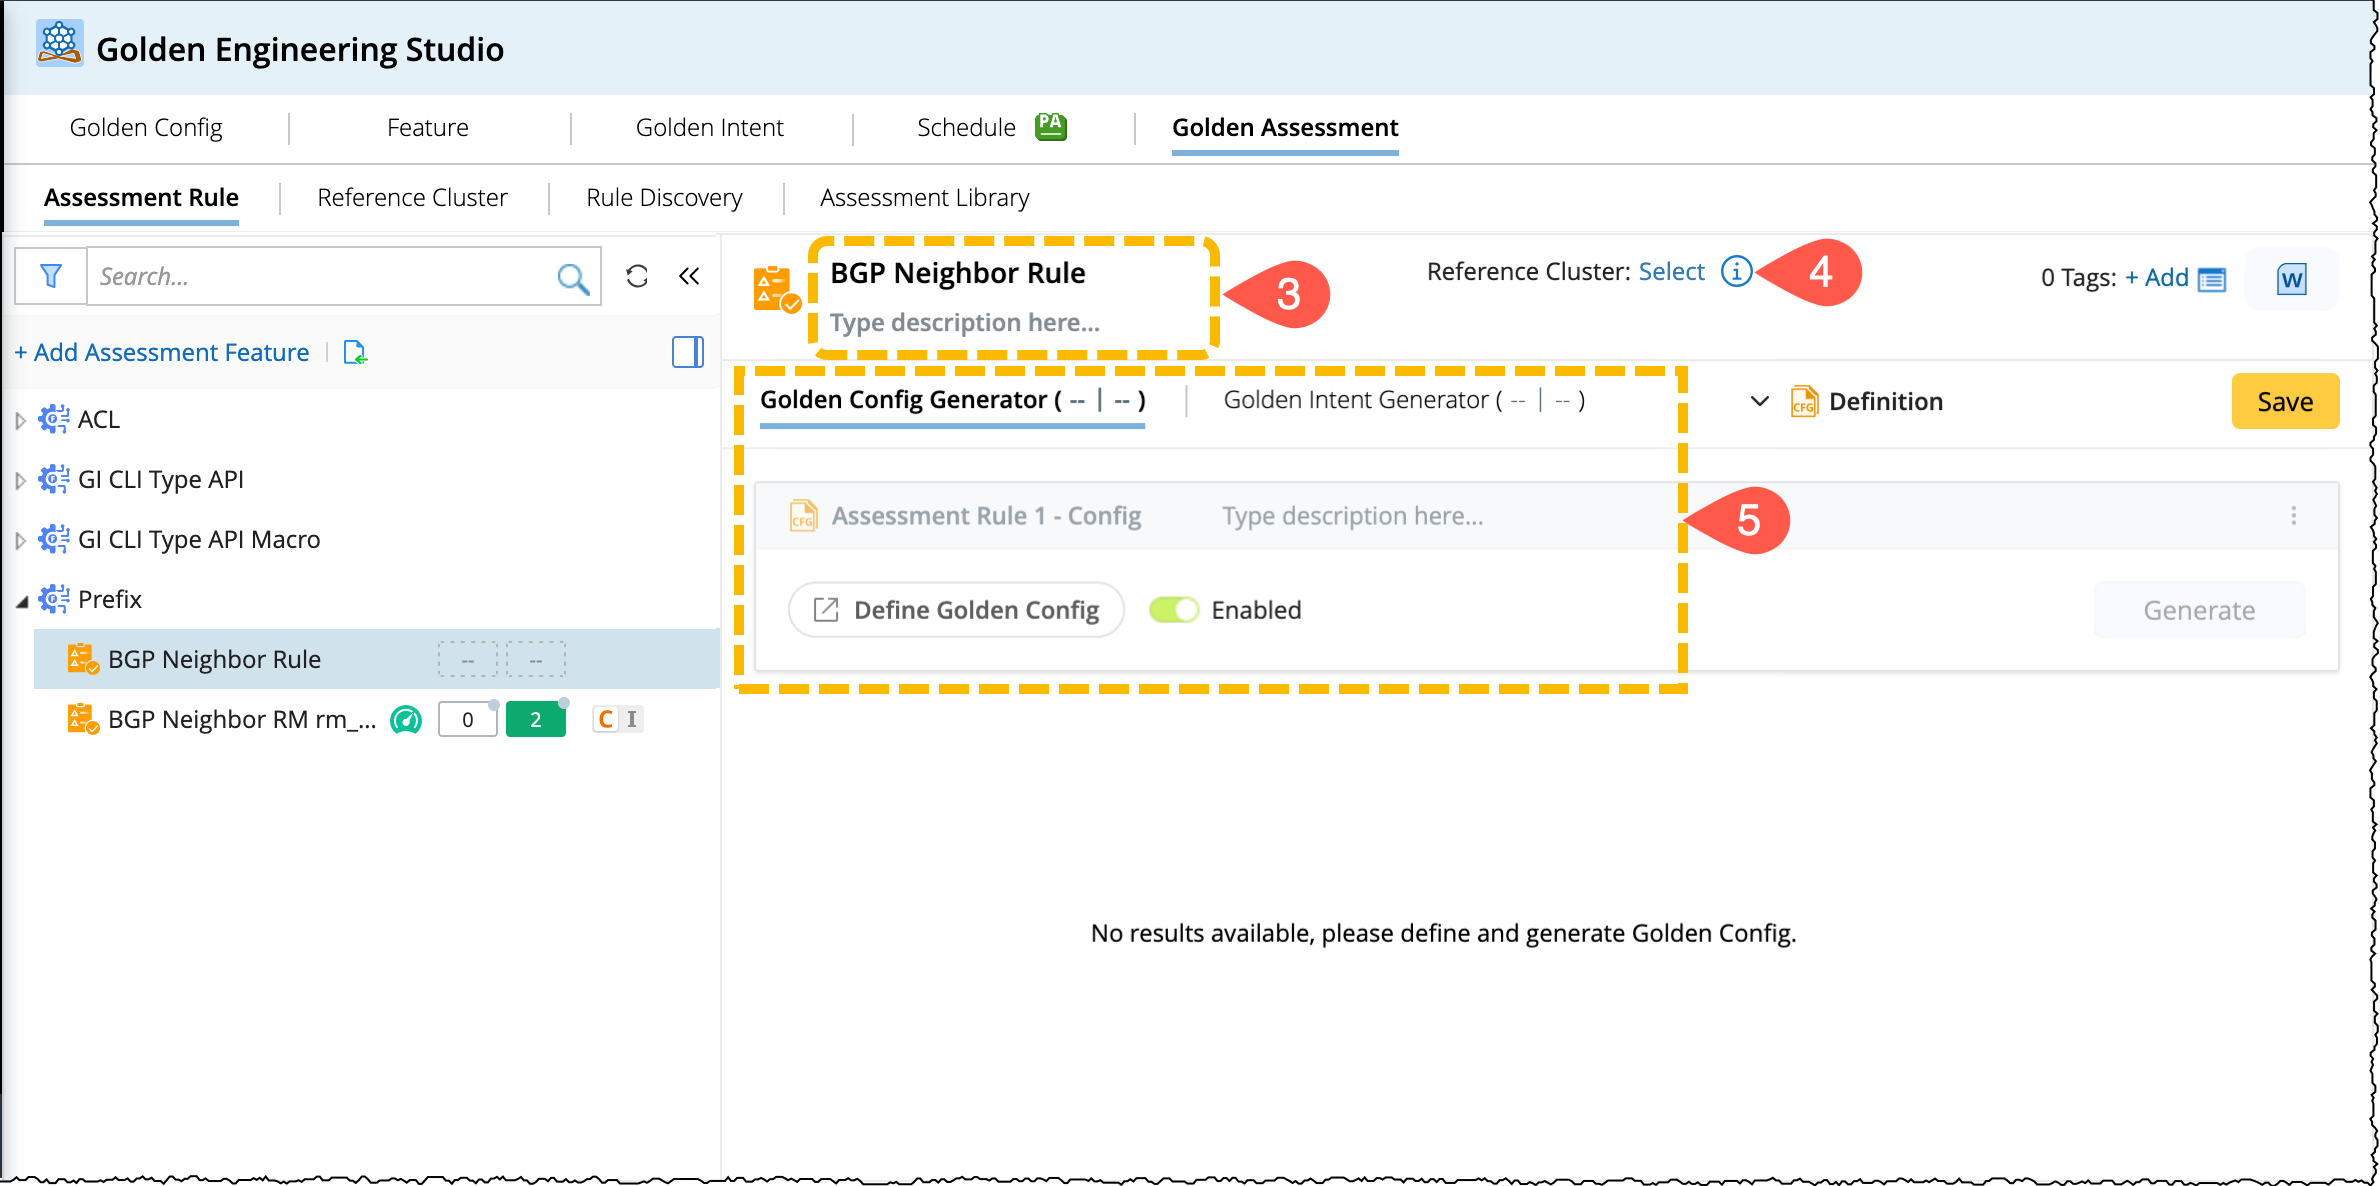This screenshot has height=1186, width=2380.
Task: Collapse the Prefix tree node
Action: coord(21,601)
